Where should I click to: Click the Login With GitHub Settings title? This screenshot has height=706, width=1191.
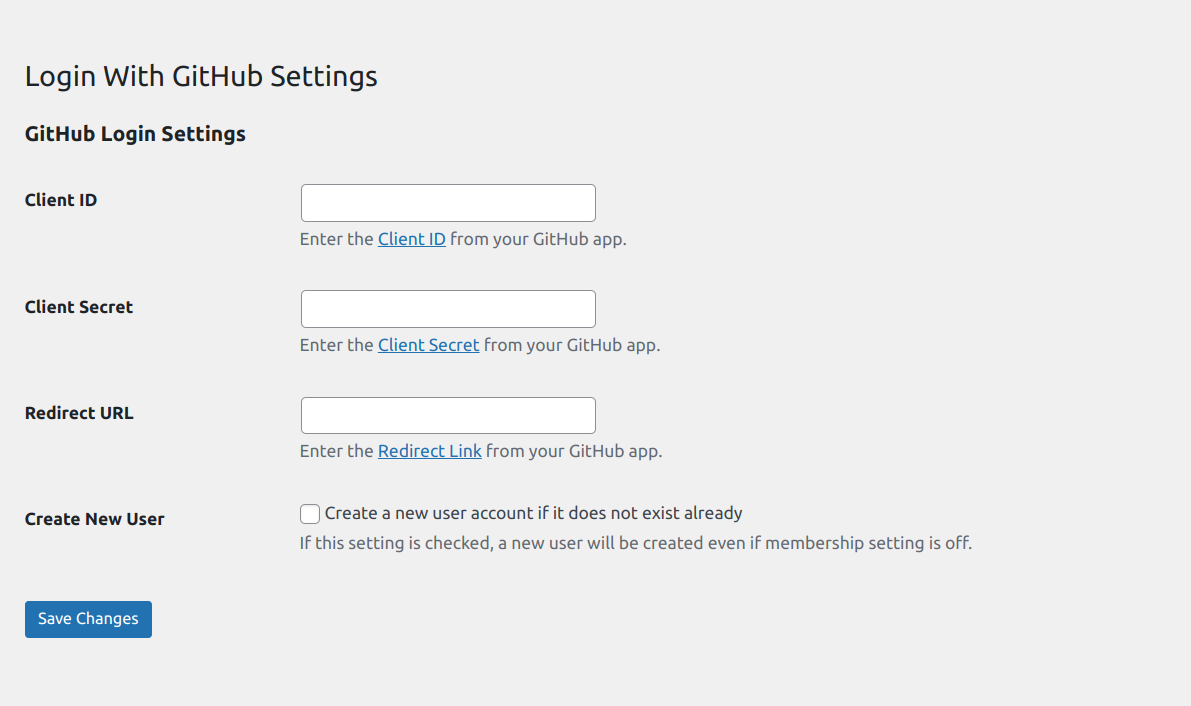[201, 77]
